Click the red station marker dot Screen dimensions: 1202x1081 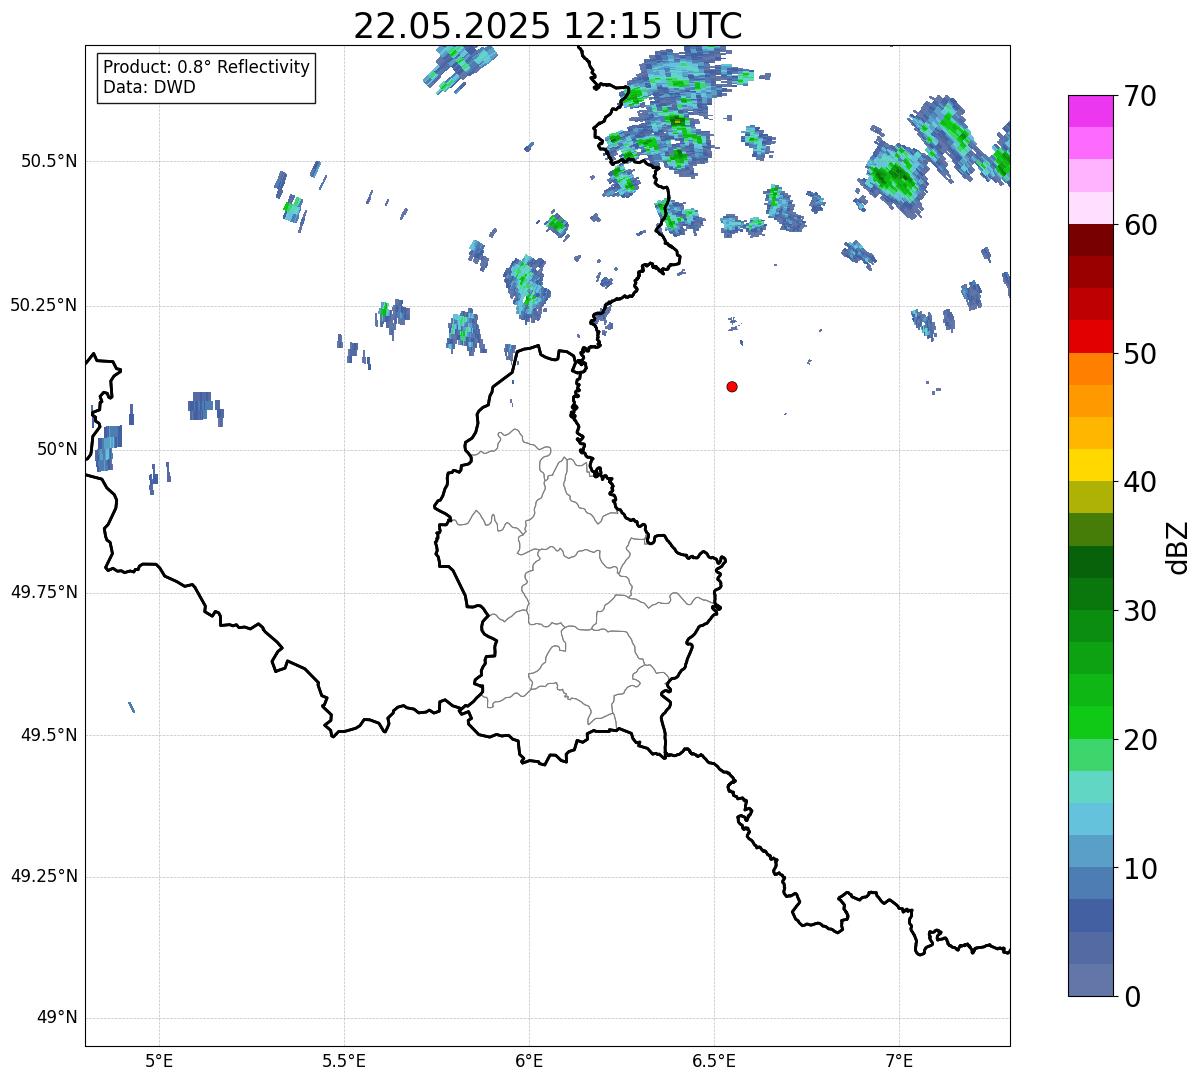(732, 386)
